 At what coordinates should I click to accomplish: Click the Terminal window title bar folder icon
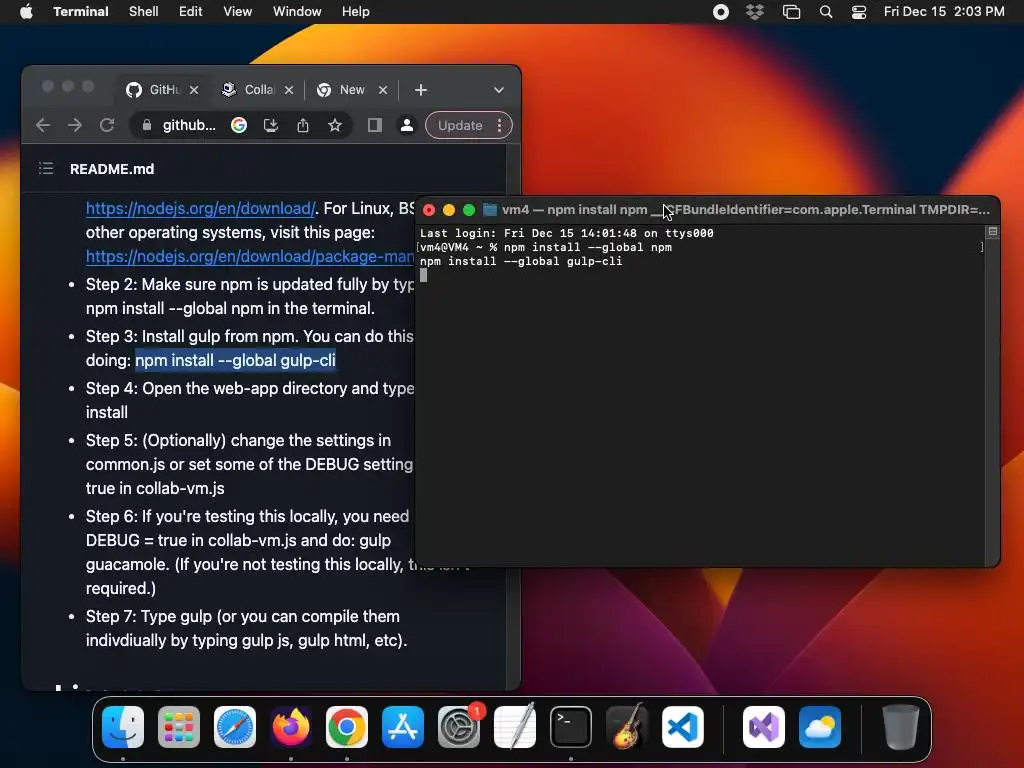tap(490, 210)
